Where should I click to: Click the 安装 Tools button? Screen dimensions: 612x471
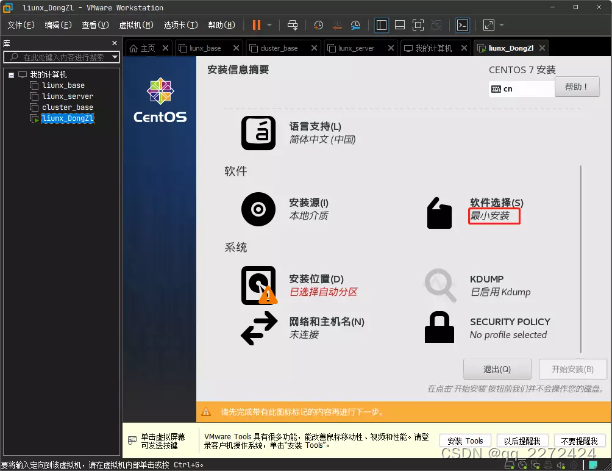pos(465,441)
